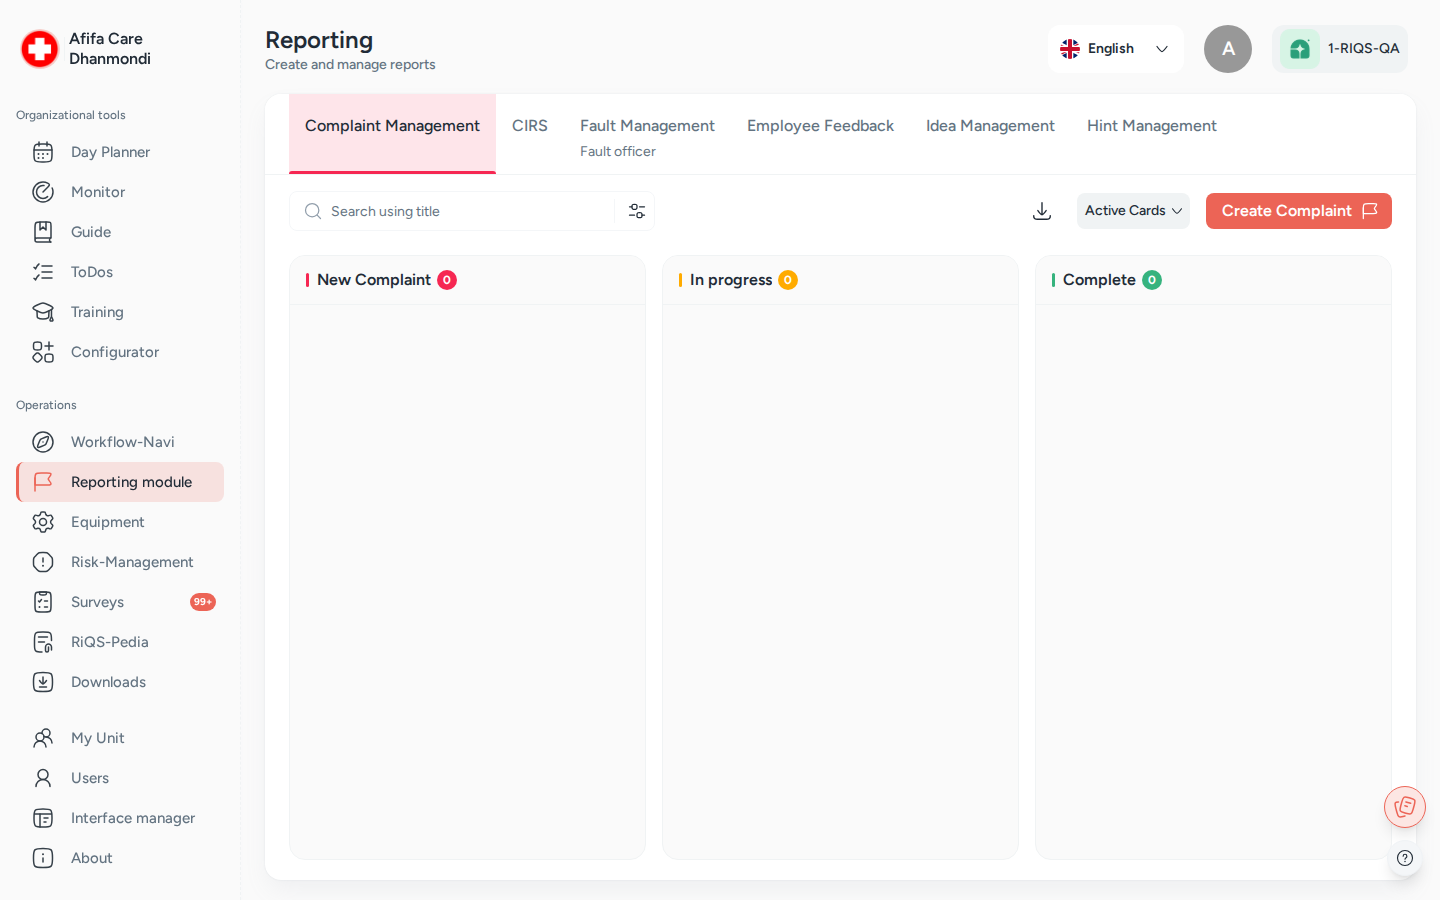Click the Monitor gauge icon

click(43, 192)
